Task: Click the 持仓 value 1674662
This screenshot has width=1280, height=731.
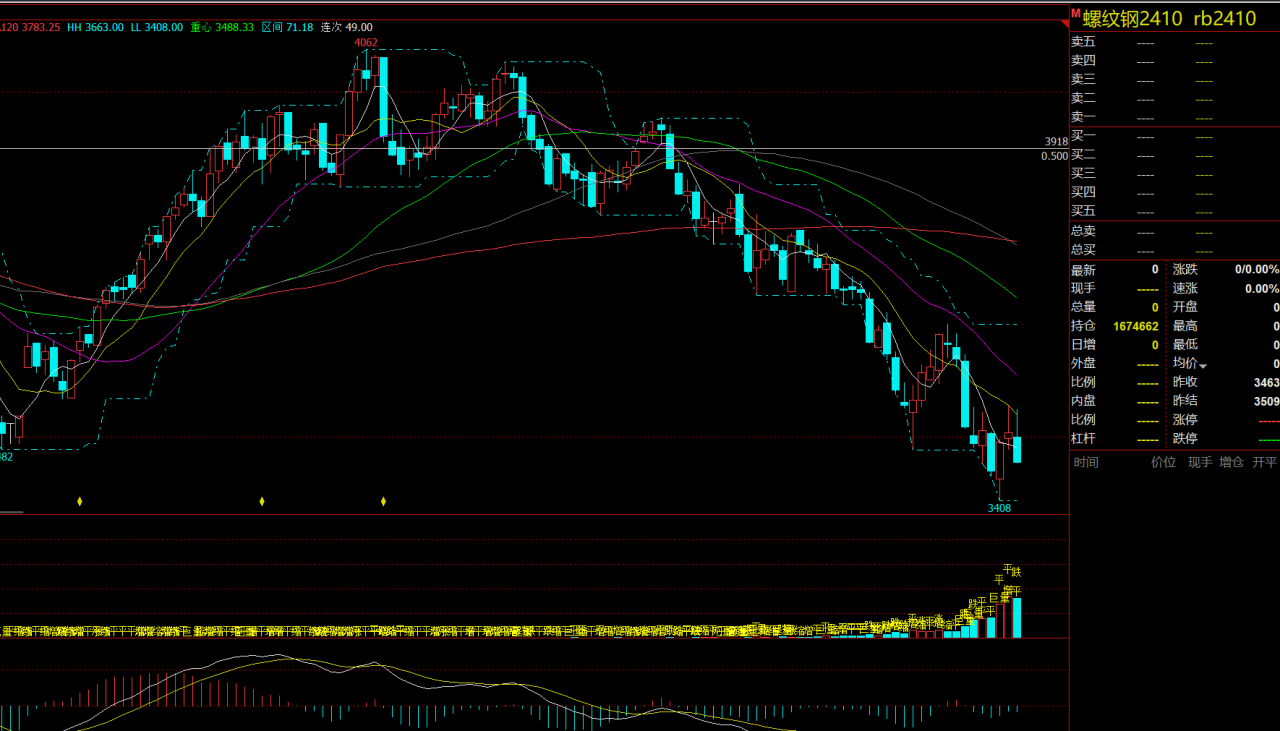Action: (x=1135, y=326)
